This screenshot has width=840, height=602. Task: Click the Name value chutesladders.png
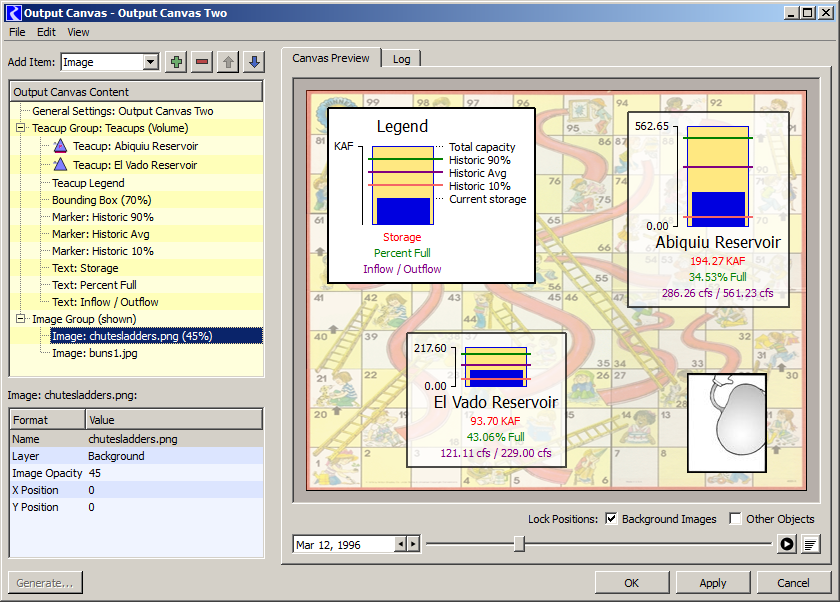point(175,439)
